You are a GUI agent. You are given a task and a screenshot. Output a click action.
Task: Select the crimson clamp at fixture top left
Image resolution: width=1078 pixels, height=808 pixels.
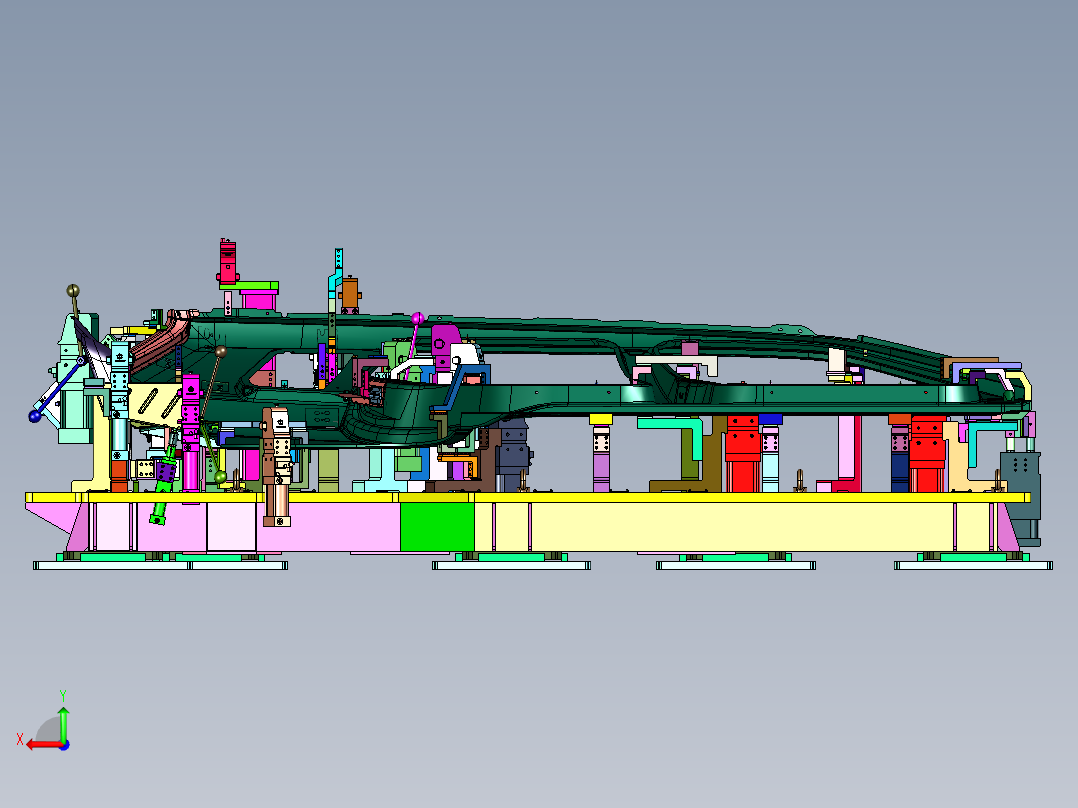pyautogui.click(x=228, y=261)
